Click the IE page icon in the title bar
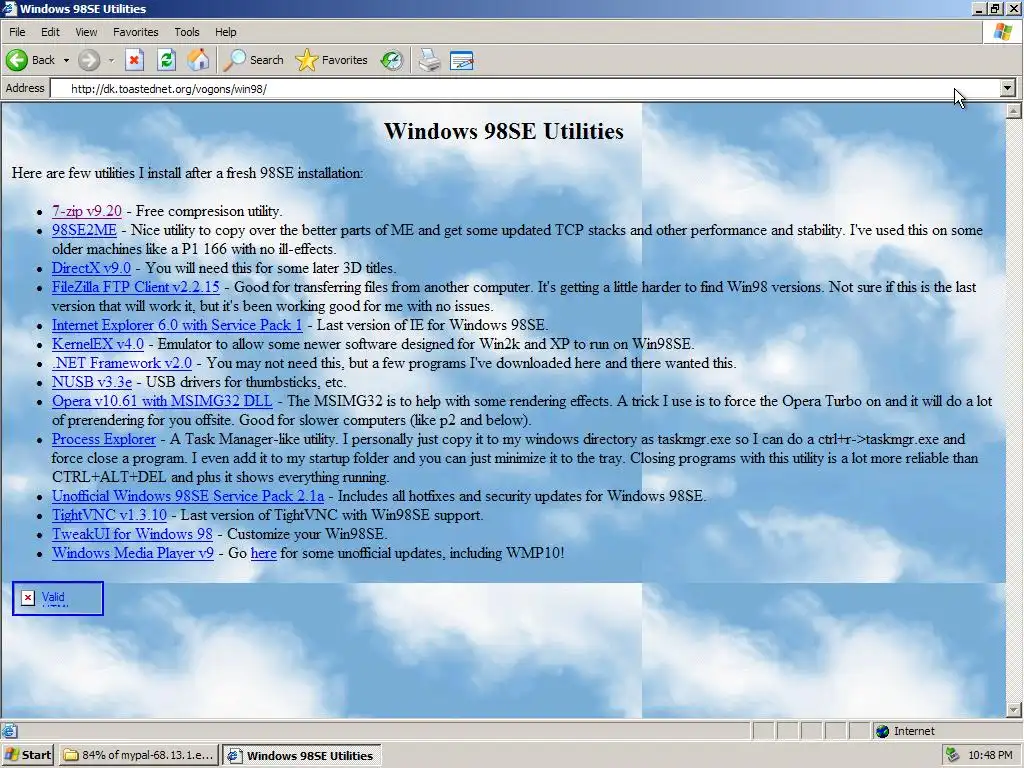This screenshot has height=768, width=1024. click(x=9, y=8)
